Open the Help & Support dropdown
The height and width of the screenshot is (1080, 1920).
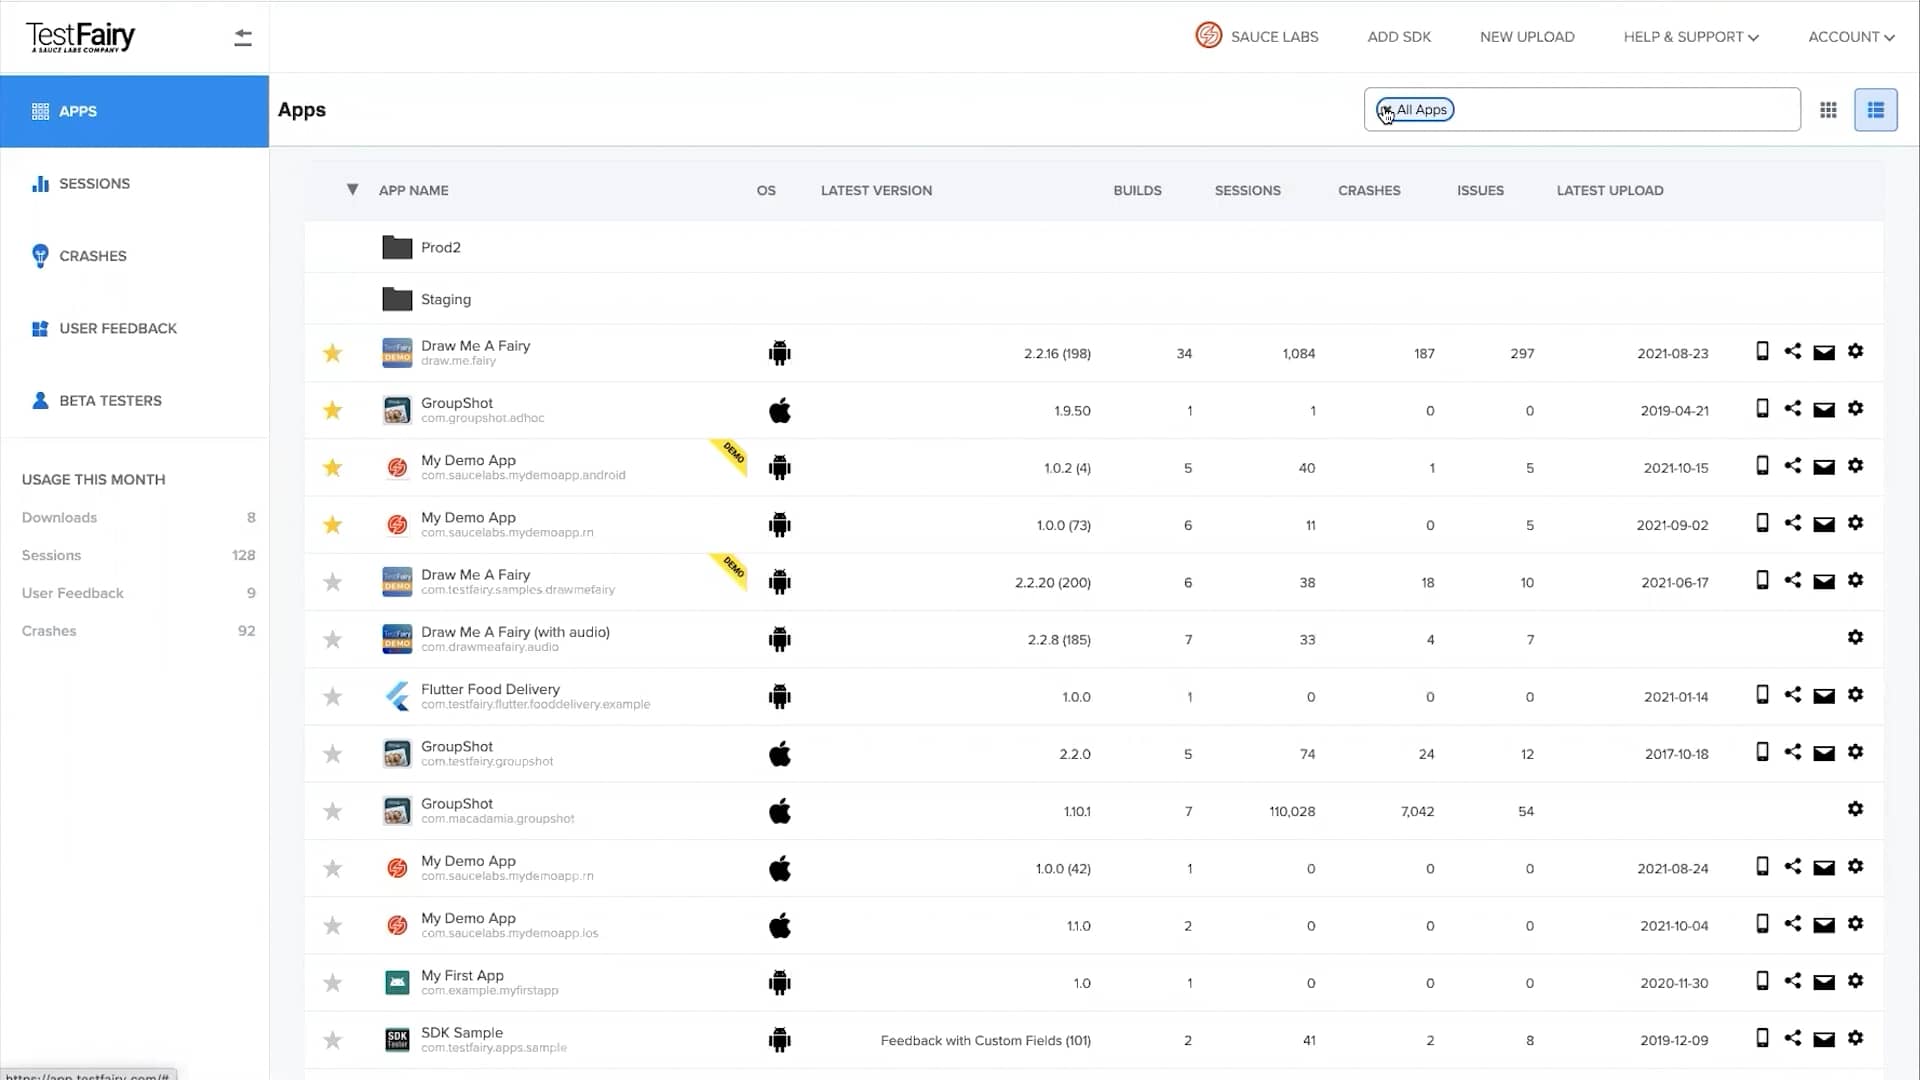[1690, 36]
